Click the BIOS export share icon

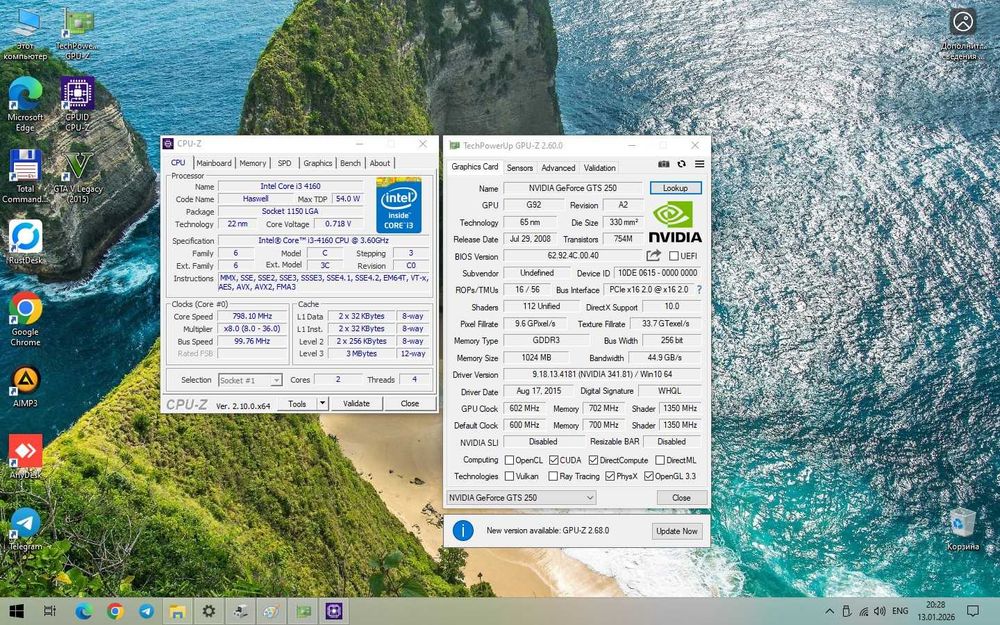[x=654, y=256]
